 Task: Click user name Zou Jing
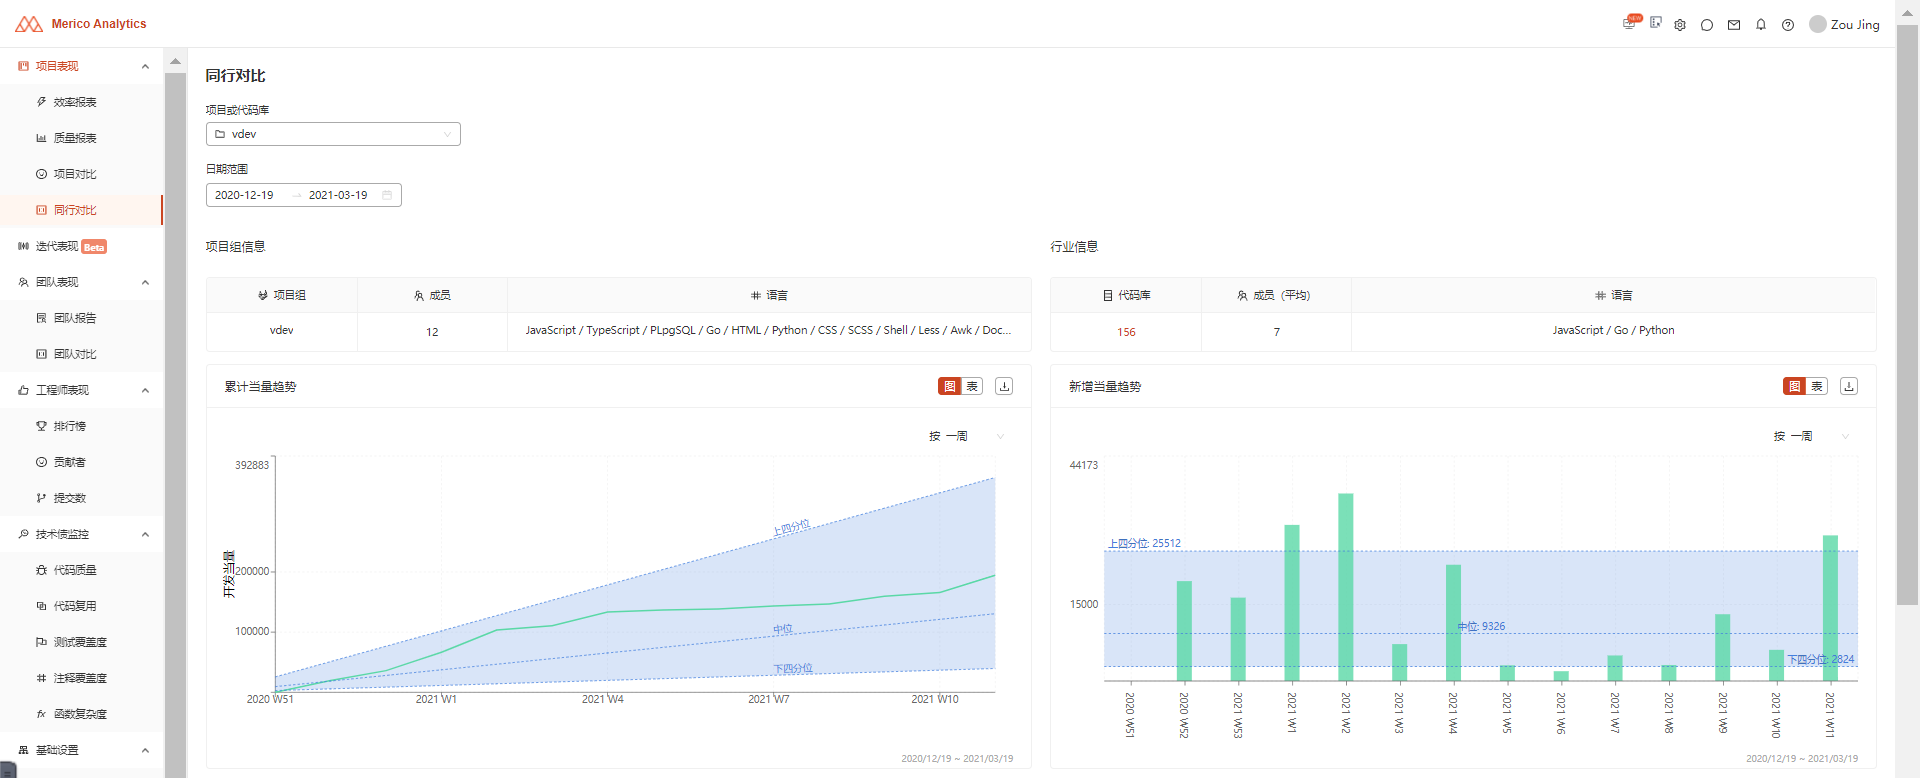(x=1855, y=25)
